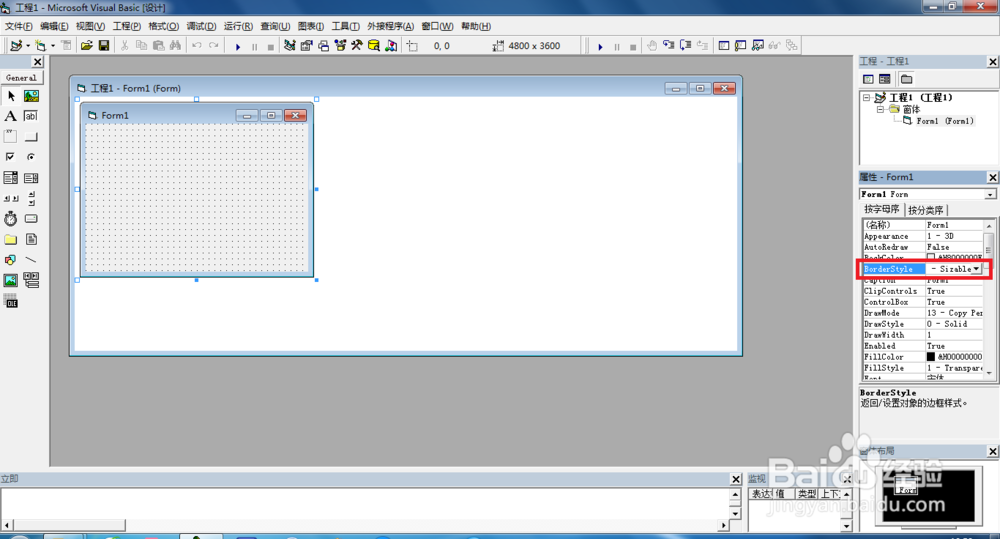1000x539 pixels.
Task: Select the vertical scroll bar control
Action: (x=31, y=198)
